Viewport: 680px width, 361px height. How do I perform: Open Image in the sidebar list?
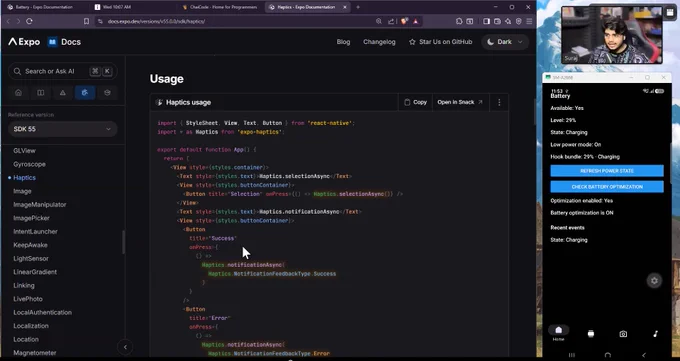(x=22, y=191)
